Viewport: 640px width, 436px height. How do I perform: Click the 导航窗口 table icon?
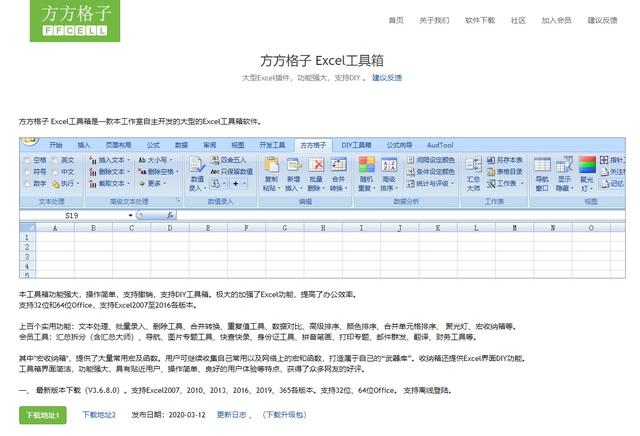tap(542, 165)
